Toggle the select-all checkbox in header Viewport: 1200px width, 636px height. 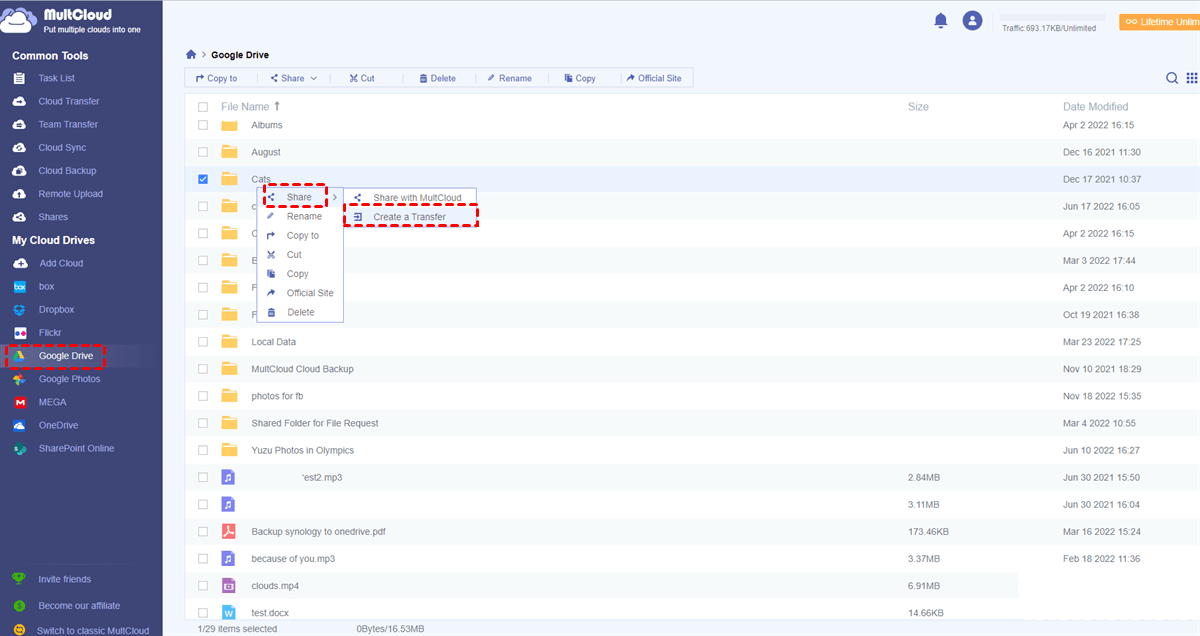pyautogui.click(x=203, y=107)
